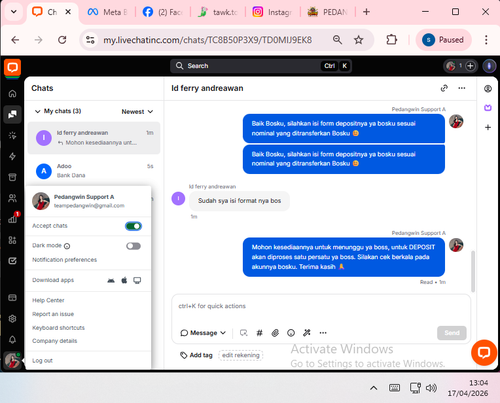Open more options dots in message toolbar
500x403 pixels.
tap(323, 333)
